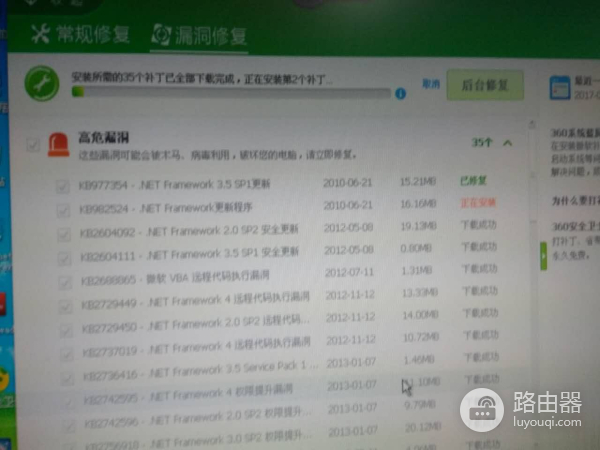
Task: Toggle the 高危漏洞 group checkbox
Action: coord(33,145)
